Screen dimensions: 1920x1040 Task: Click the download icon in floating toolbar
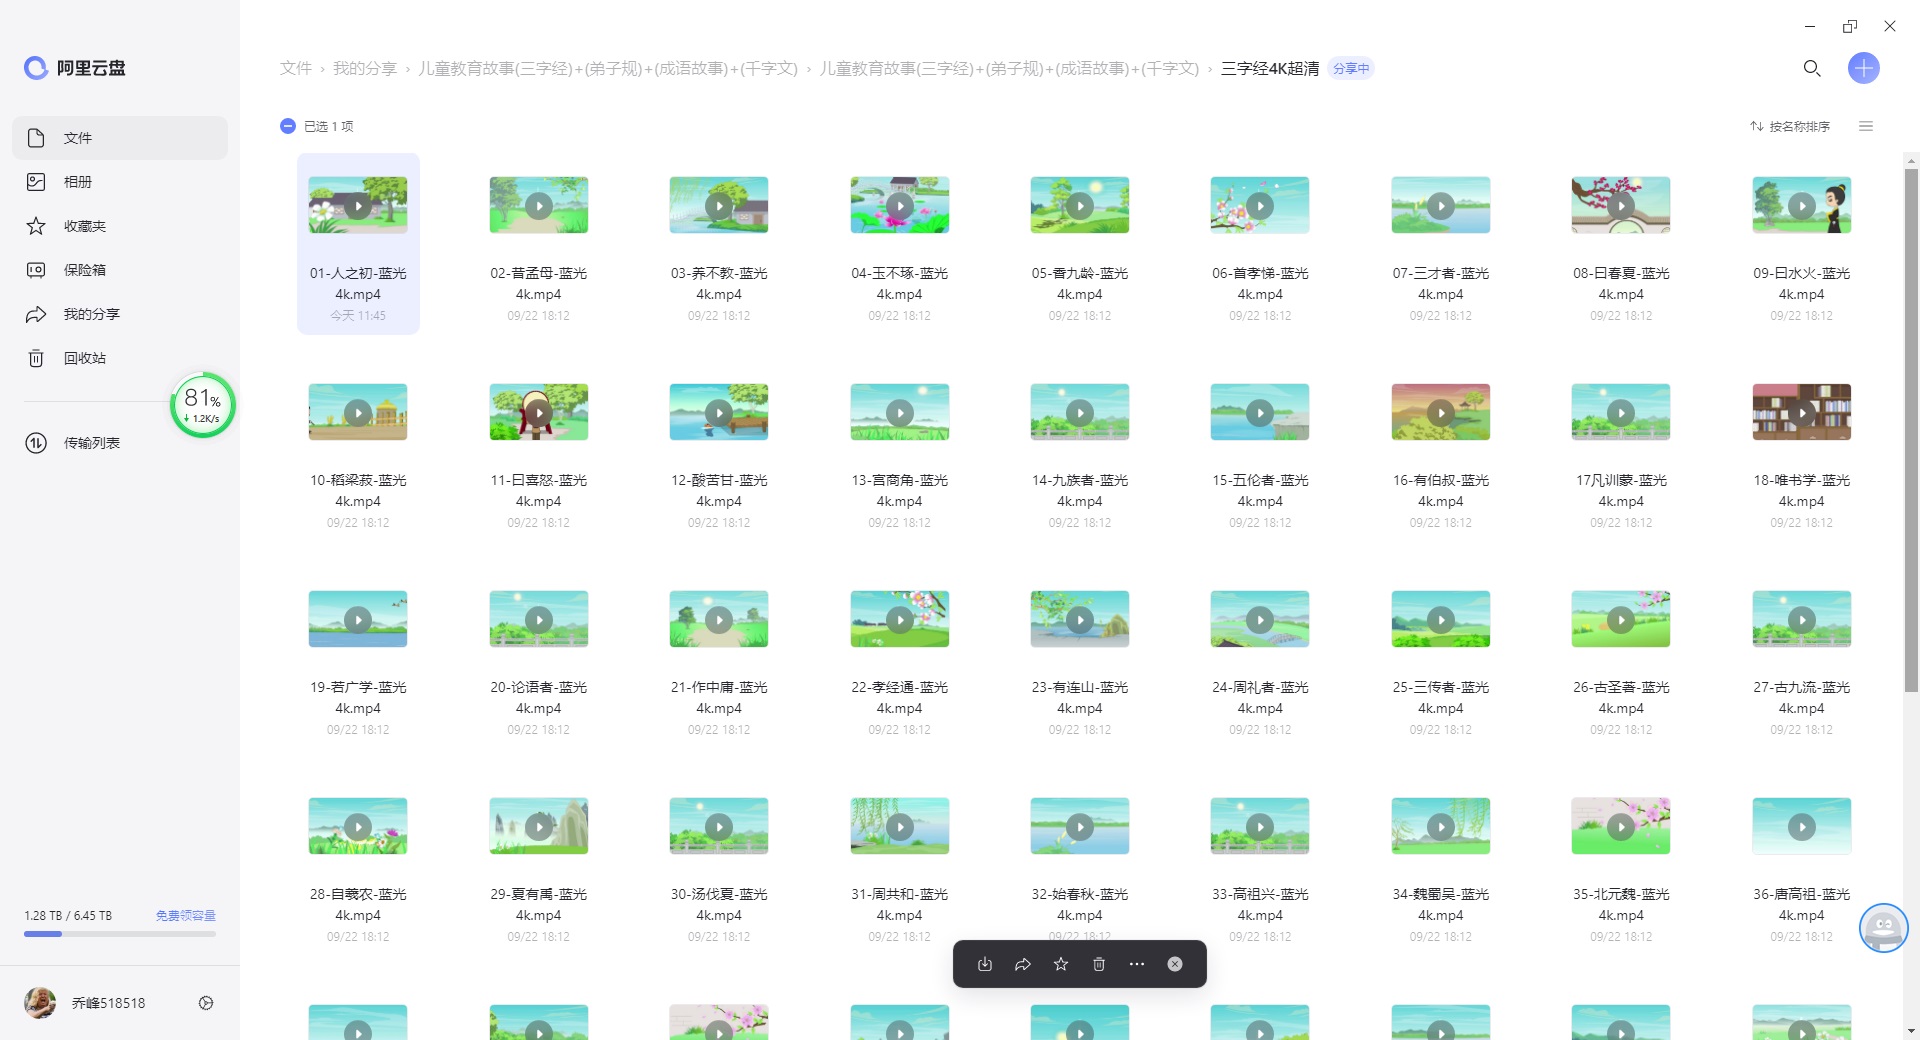pos(985,964)
